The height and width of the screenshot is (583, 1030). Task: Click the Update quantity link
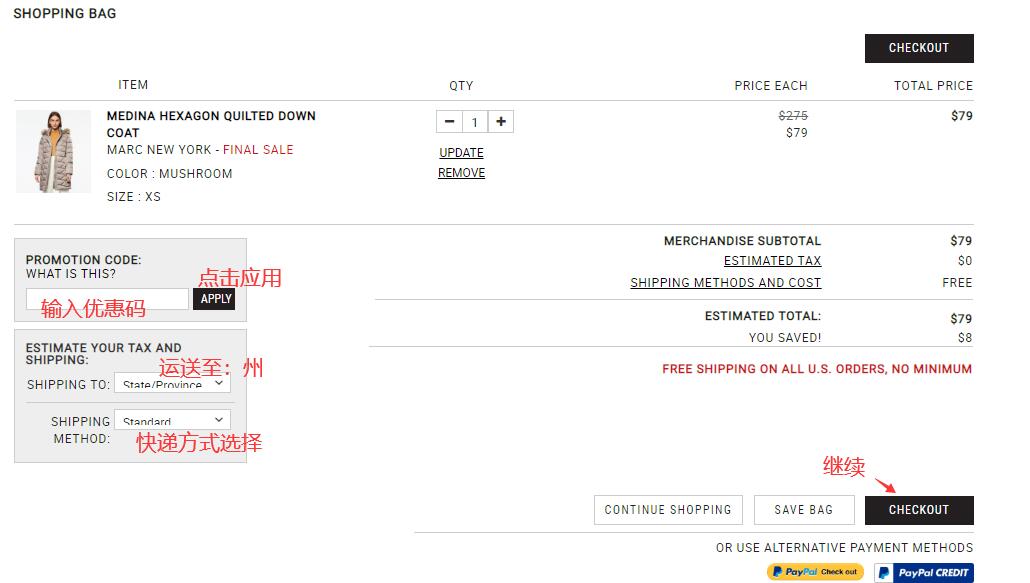tap(461, 153)
